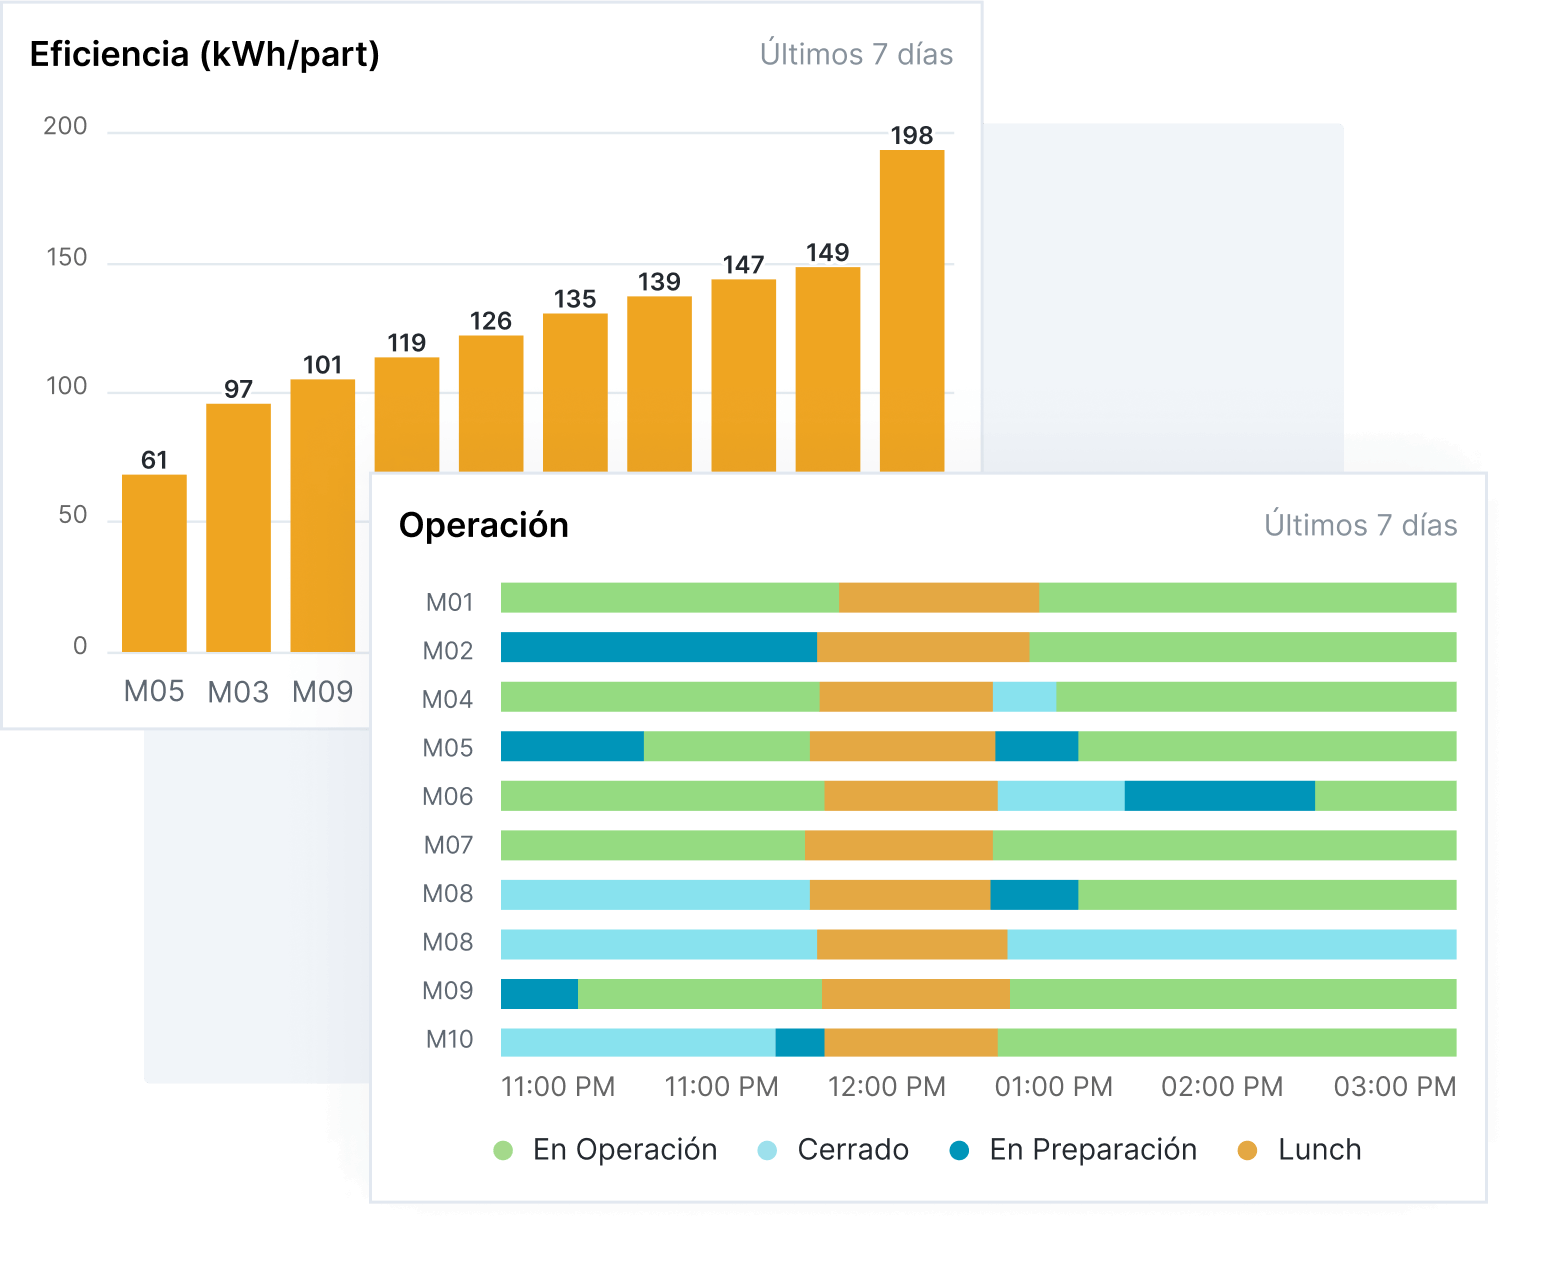
Task: Click the M09 bar labeled 101
Action: [x=322, y=515]
